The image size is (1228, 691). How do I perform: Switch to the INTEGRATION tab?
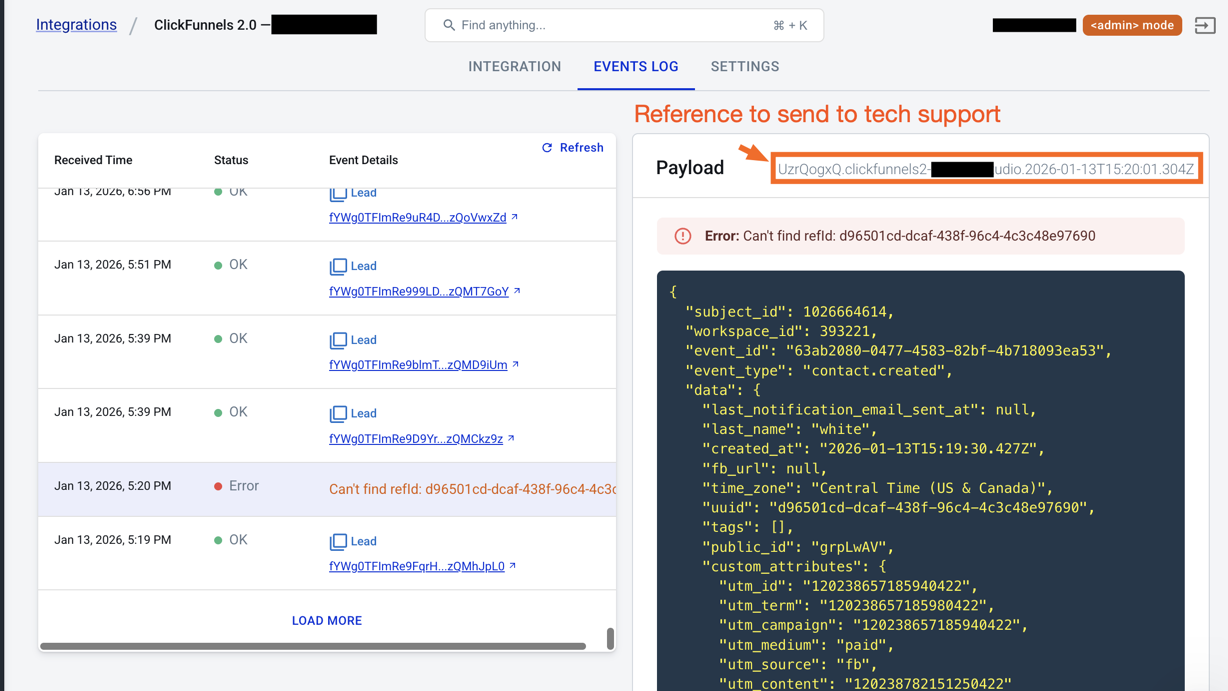tap(515, 67)
